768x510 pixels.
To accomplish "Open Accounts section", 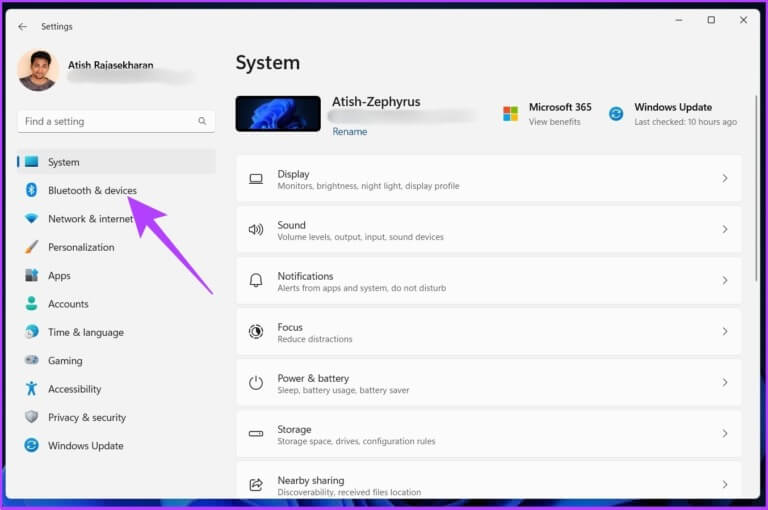I will click(117, 304).
